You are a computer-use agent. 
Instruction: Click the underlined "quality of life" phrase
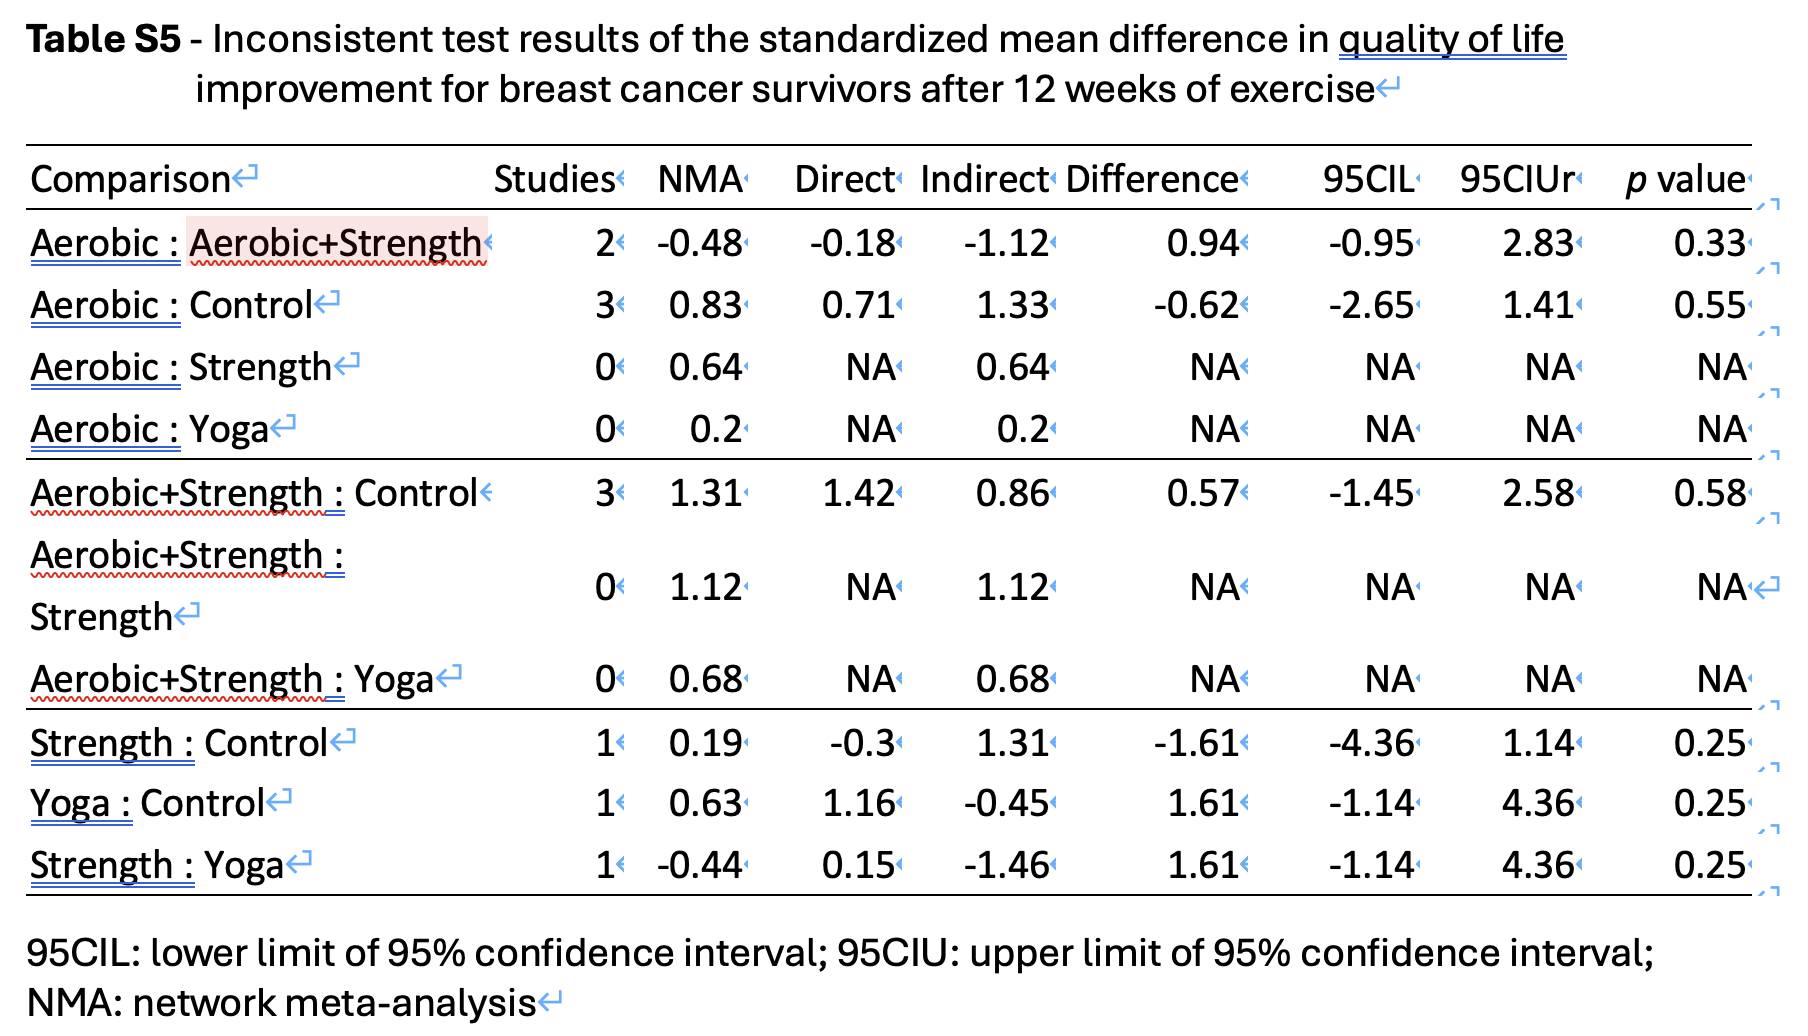(1451, 40)
